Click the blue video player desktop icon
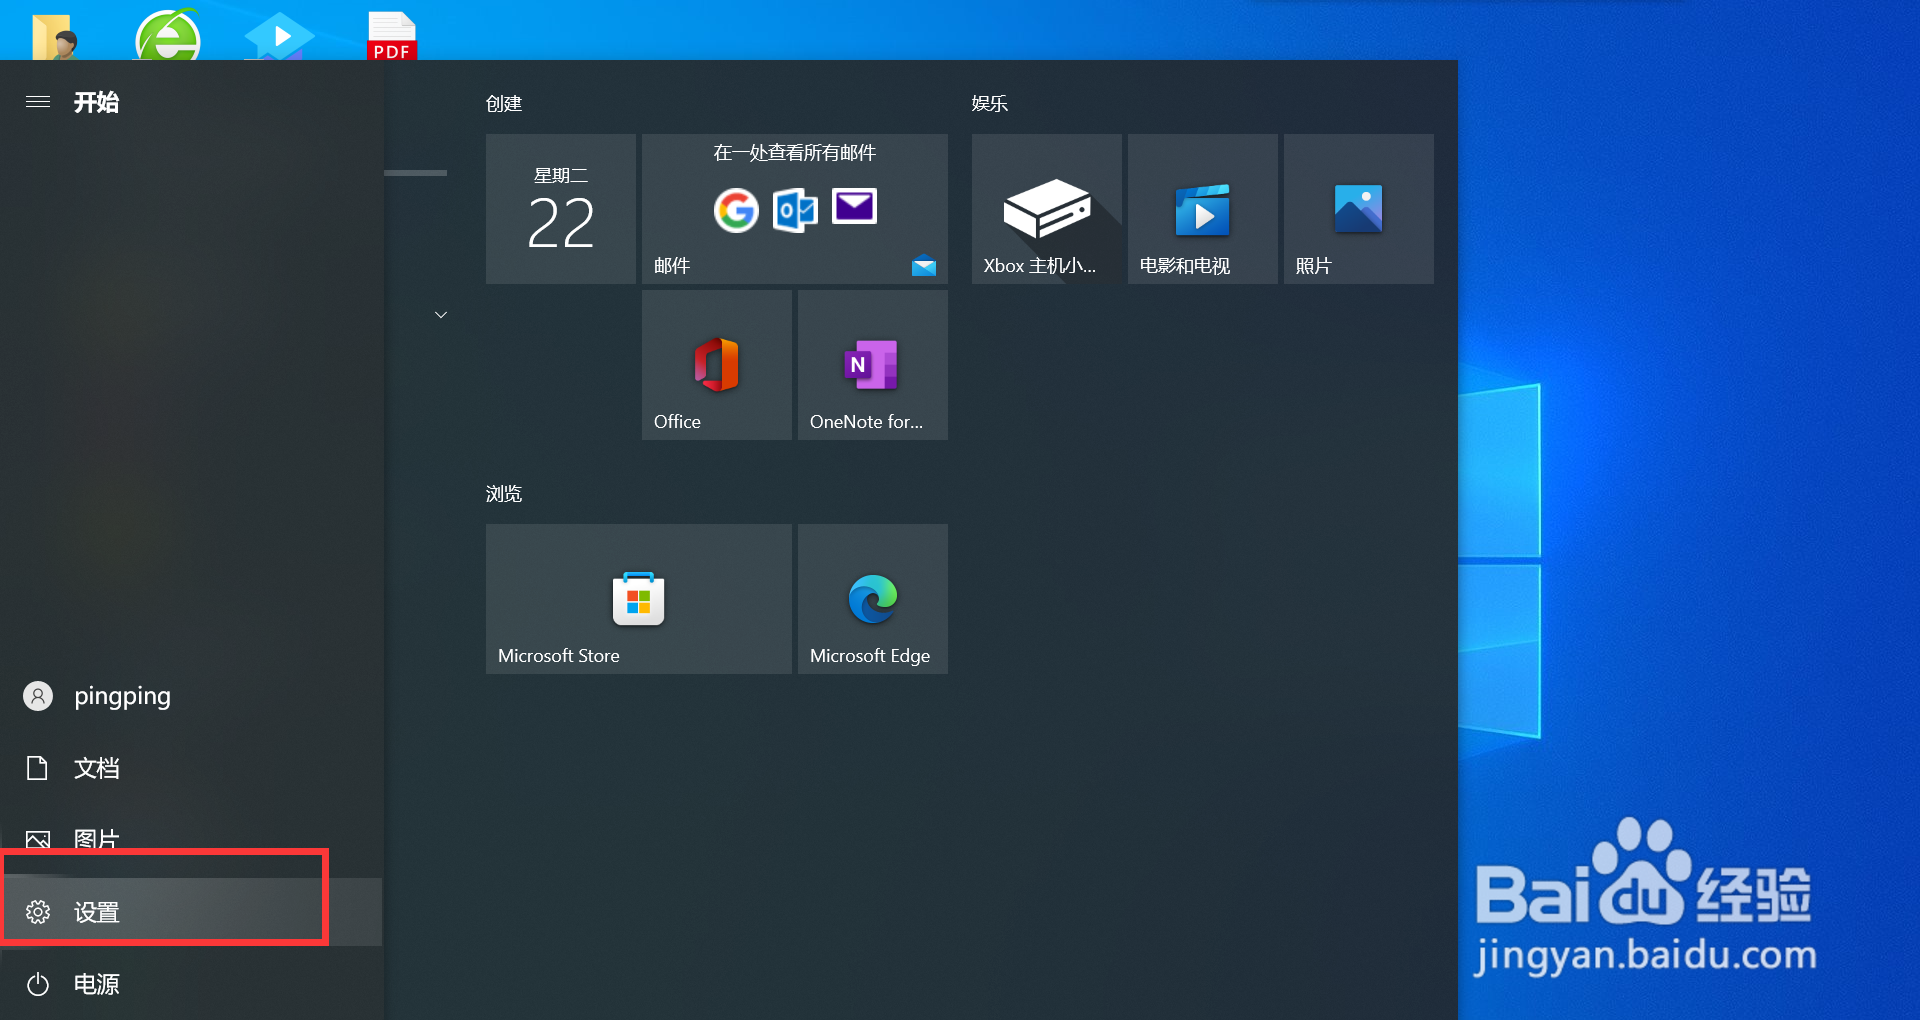Image resolution: width=1920 pixels, height=1020 pixels. 279,37
